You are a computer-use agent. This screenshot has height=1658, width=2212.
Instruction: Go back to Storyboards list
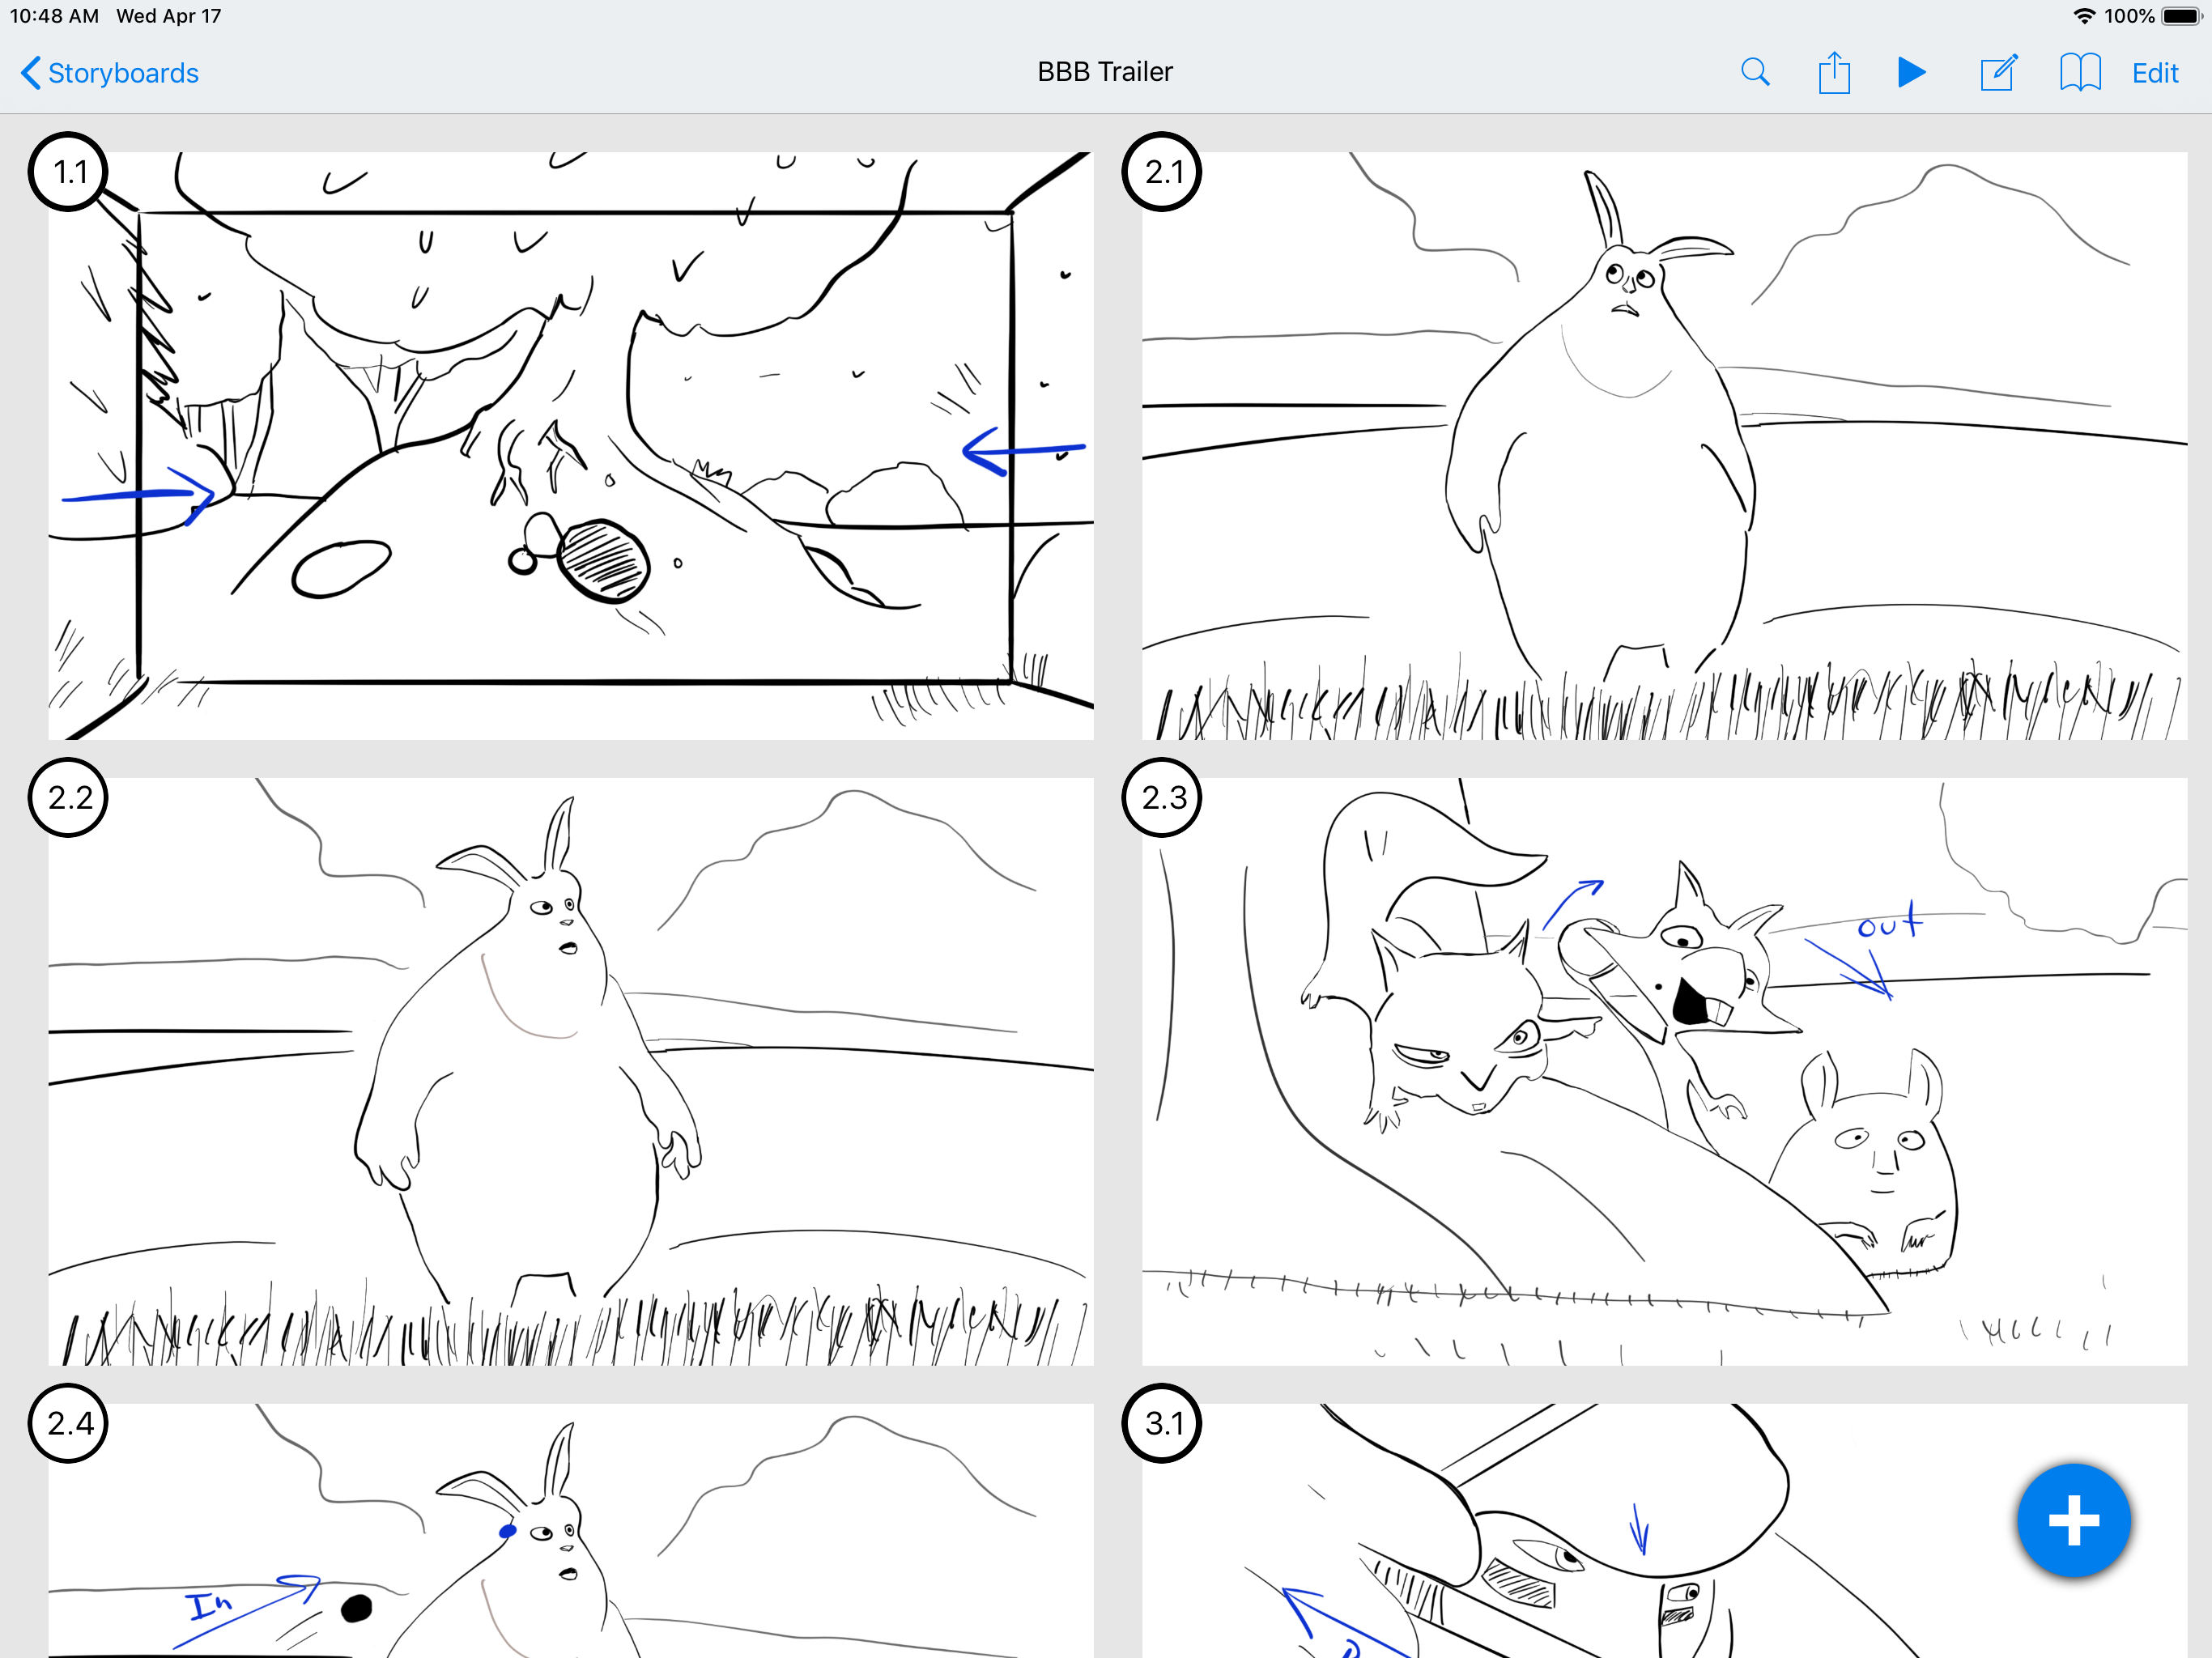pyautogui.click(x=123, y=73)
